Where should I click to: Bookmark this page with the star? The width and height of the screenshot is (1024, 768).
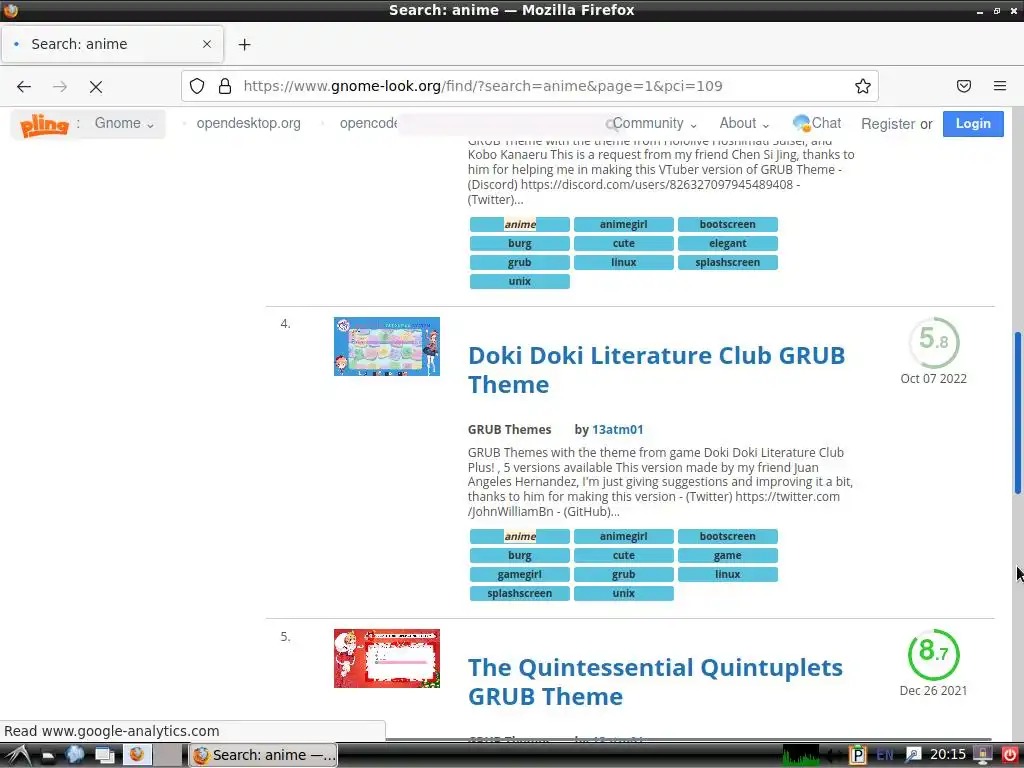(x=863, y=86)
